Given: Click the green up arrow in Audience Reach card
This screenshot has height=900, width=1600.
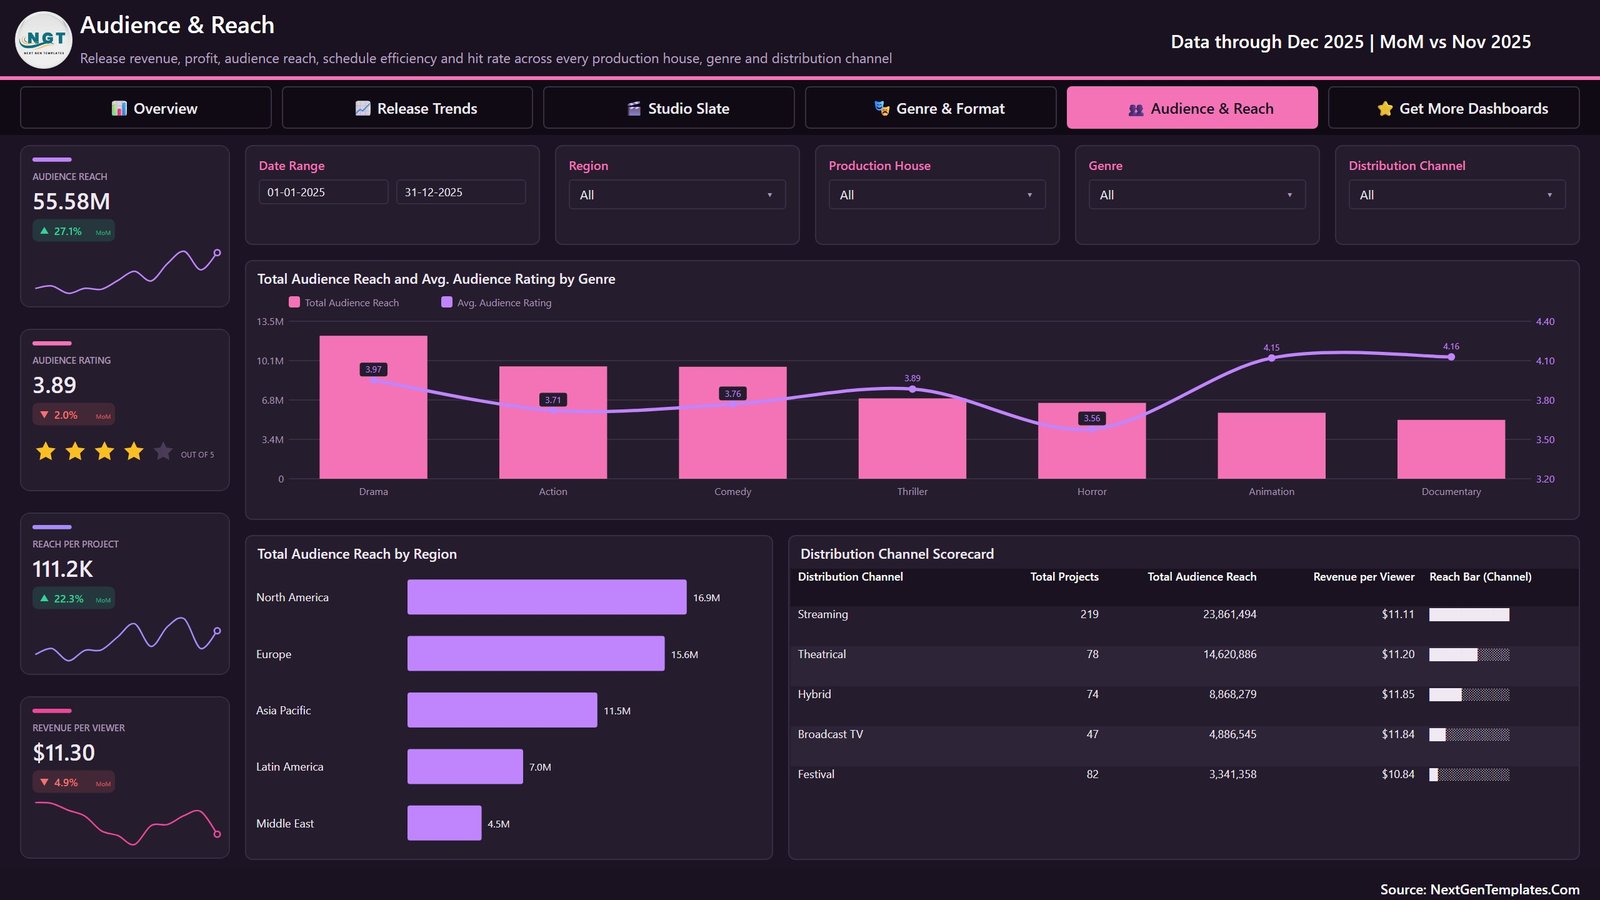Looking at the screenshot, I should click(x=44, y=231).
